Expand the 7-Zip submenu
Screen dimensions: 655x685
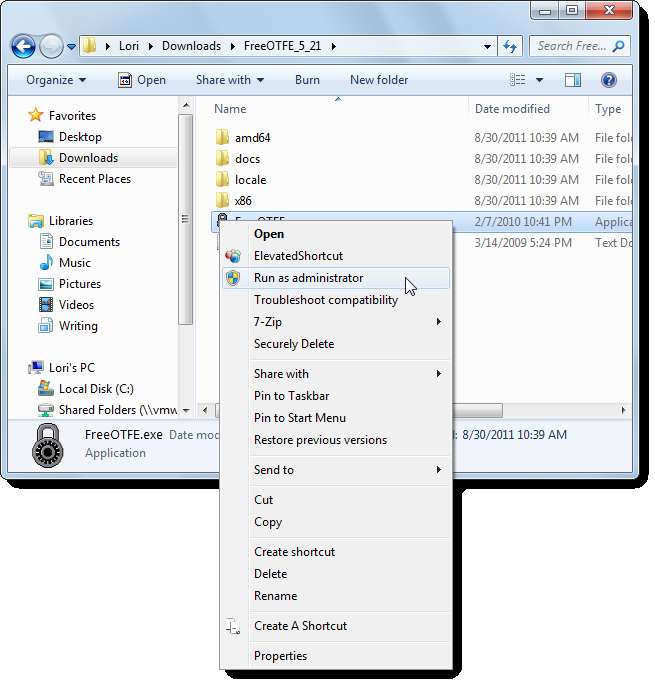coord(336,322)
